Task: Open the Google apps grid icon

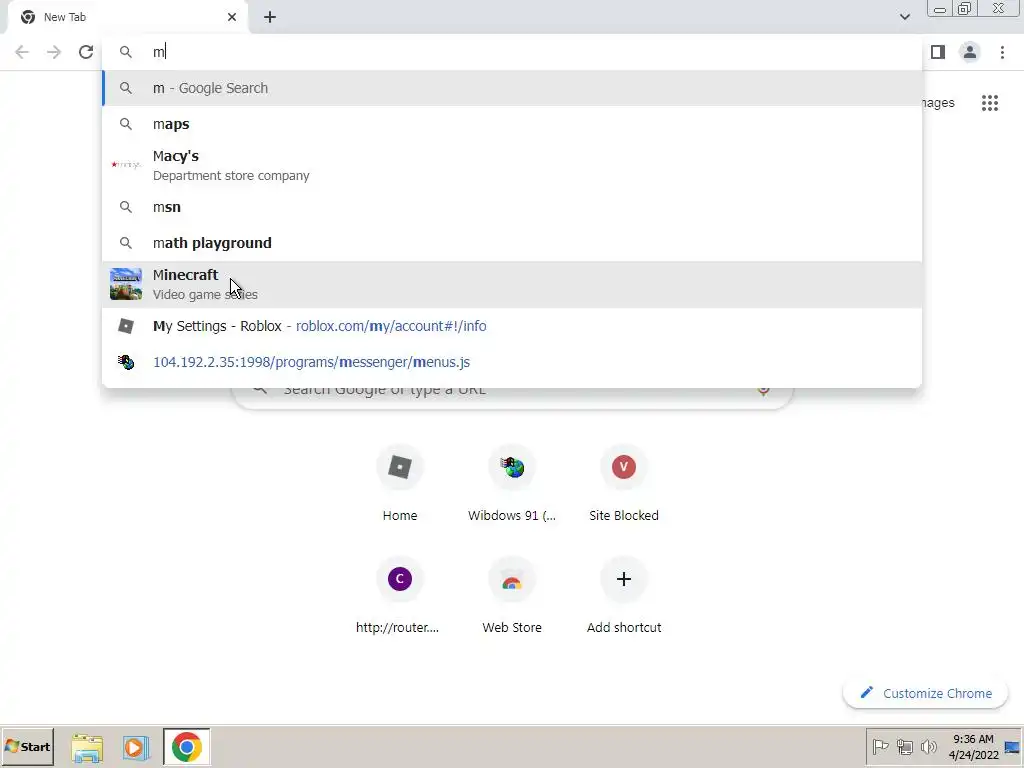Action: tap(990, 103)
